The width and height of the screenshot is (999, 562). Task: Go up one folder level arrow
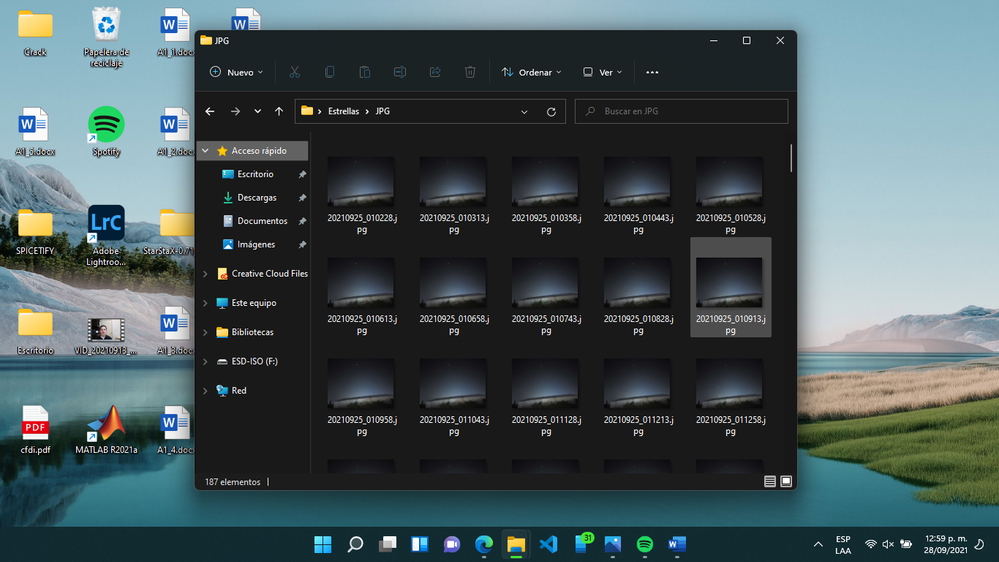point(279,111)
